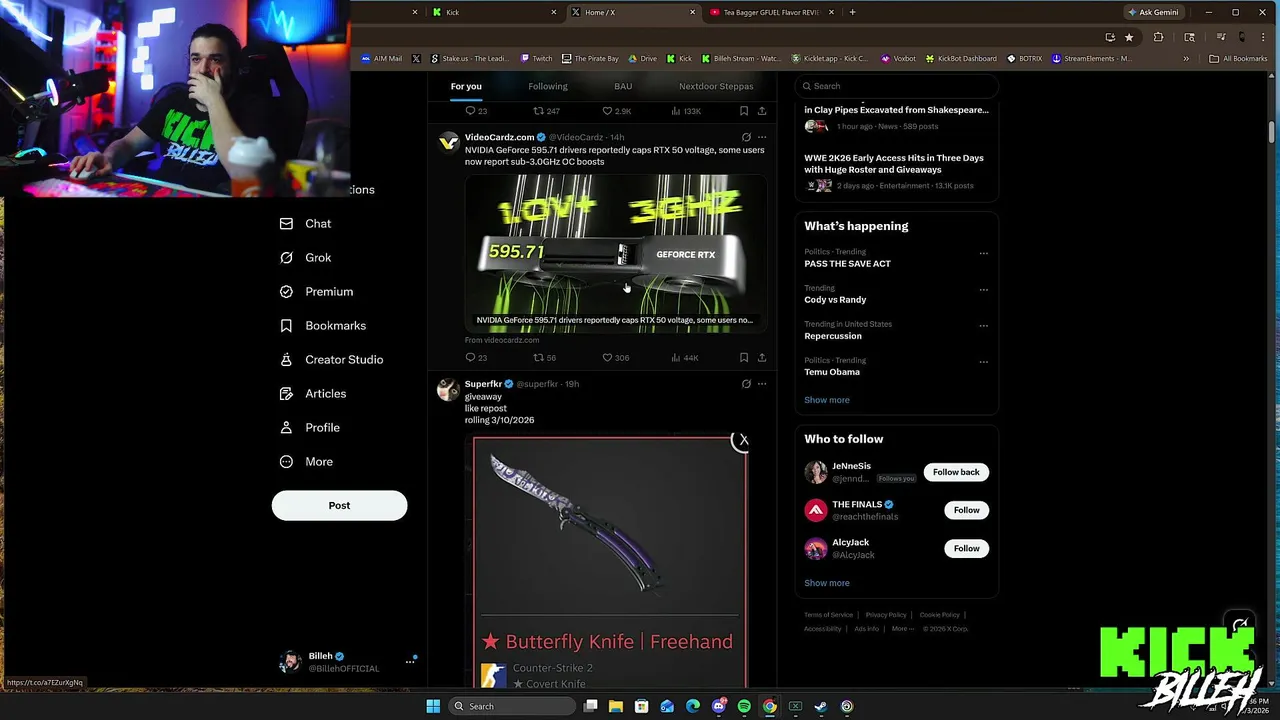This screenshot has height=720, width=1280.
Task: Switch to the Following tab
Action: [548, 87]
